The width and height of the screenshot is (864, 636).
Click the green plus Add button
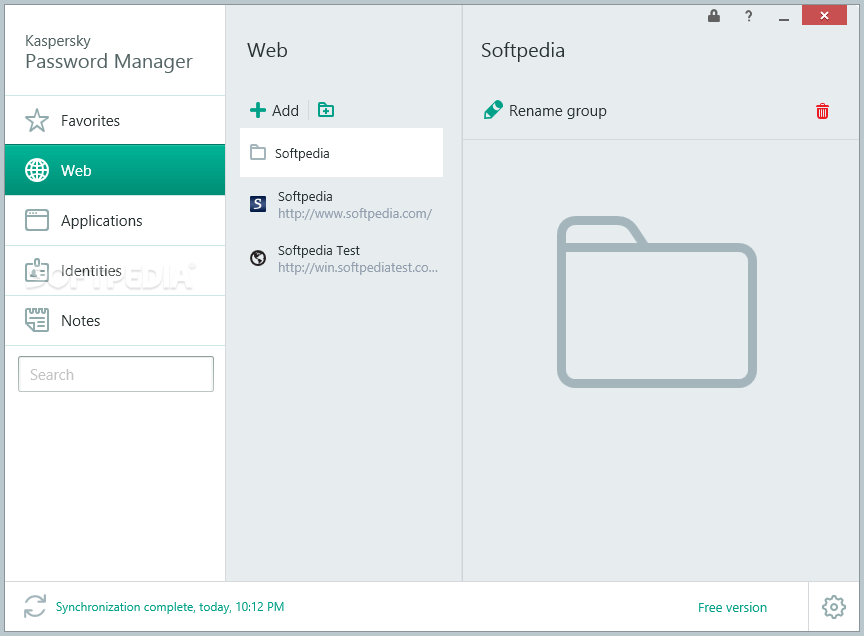[274, 110]
